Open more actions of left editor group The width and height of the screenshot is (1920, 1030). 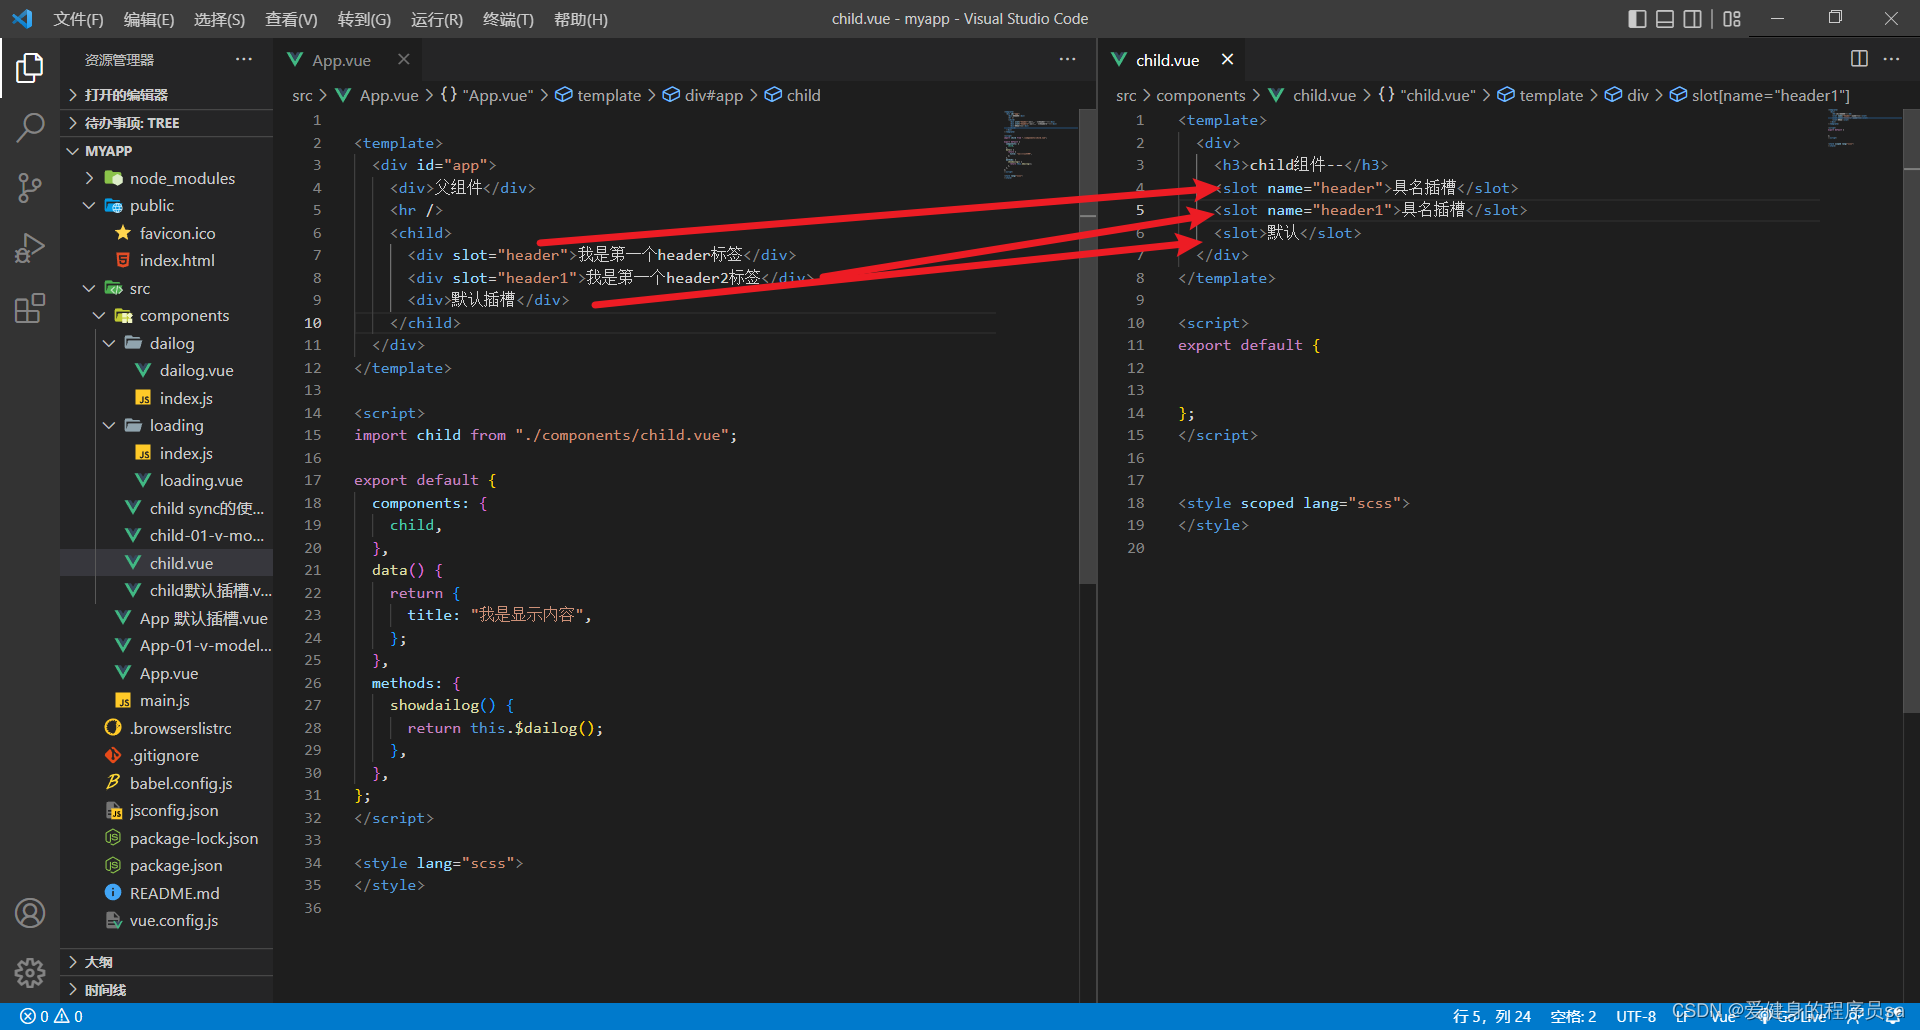[x=1067, y=59]
